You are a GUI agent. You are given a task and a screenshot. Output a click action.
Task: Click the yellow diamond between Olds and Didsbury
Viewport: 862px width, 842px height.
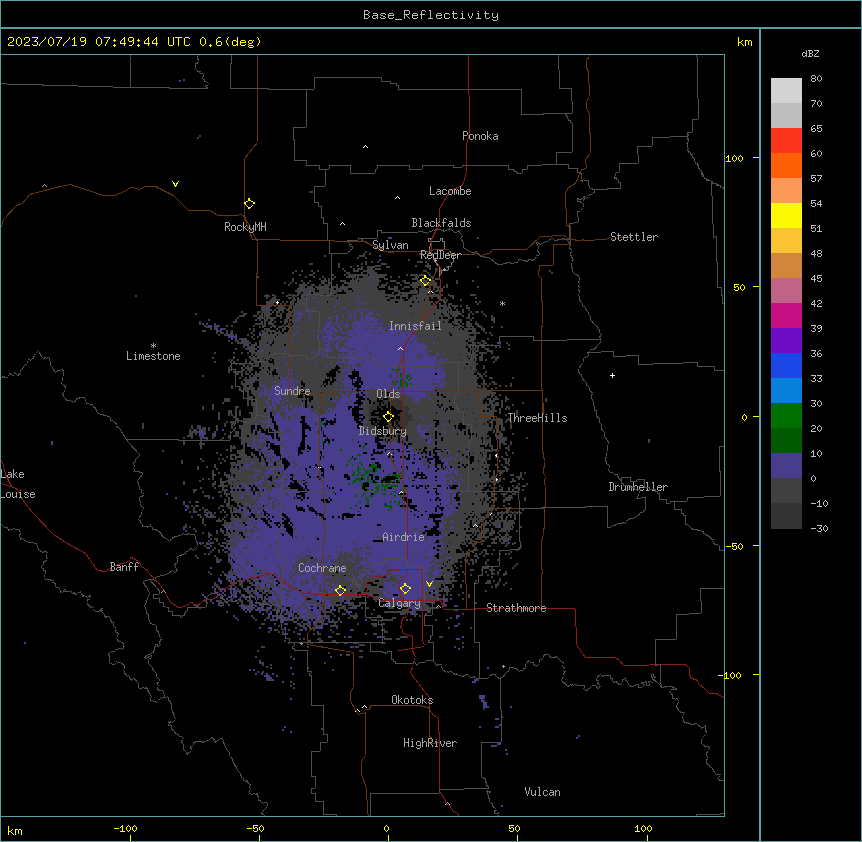pos(388,417)
